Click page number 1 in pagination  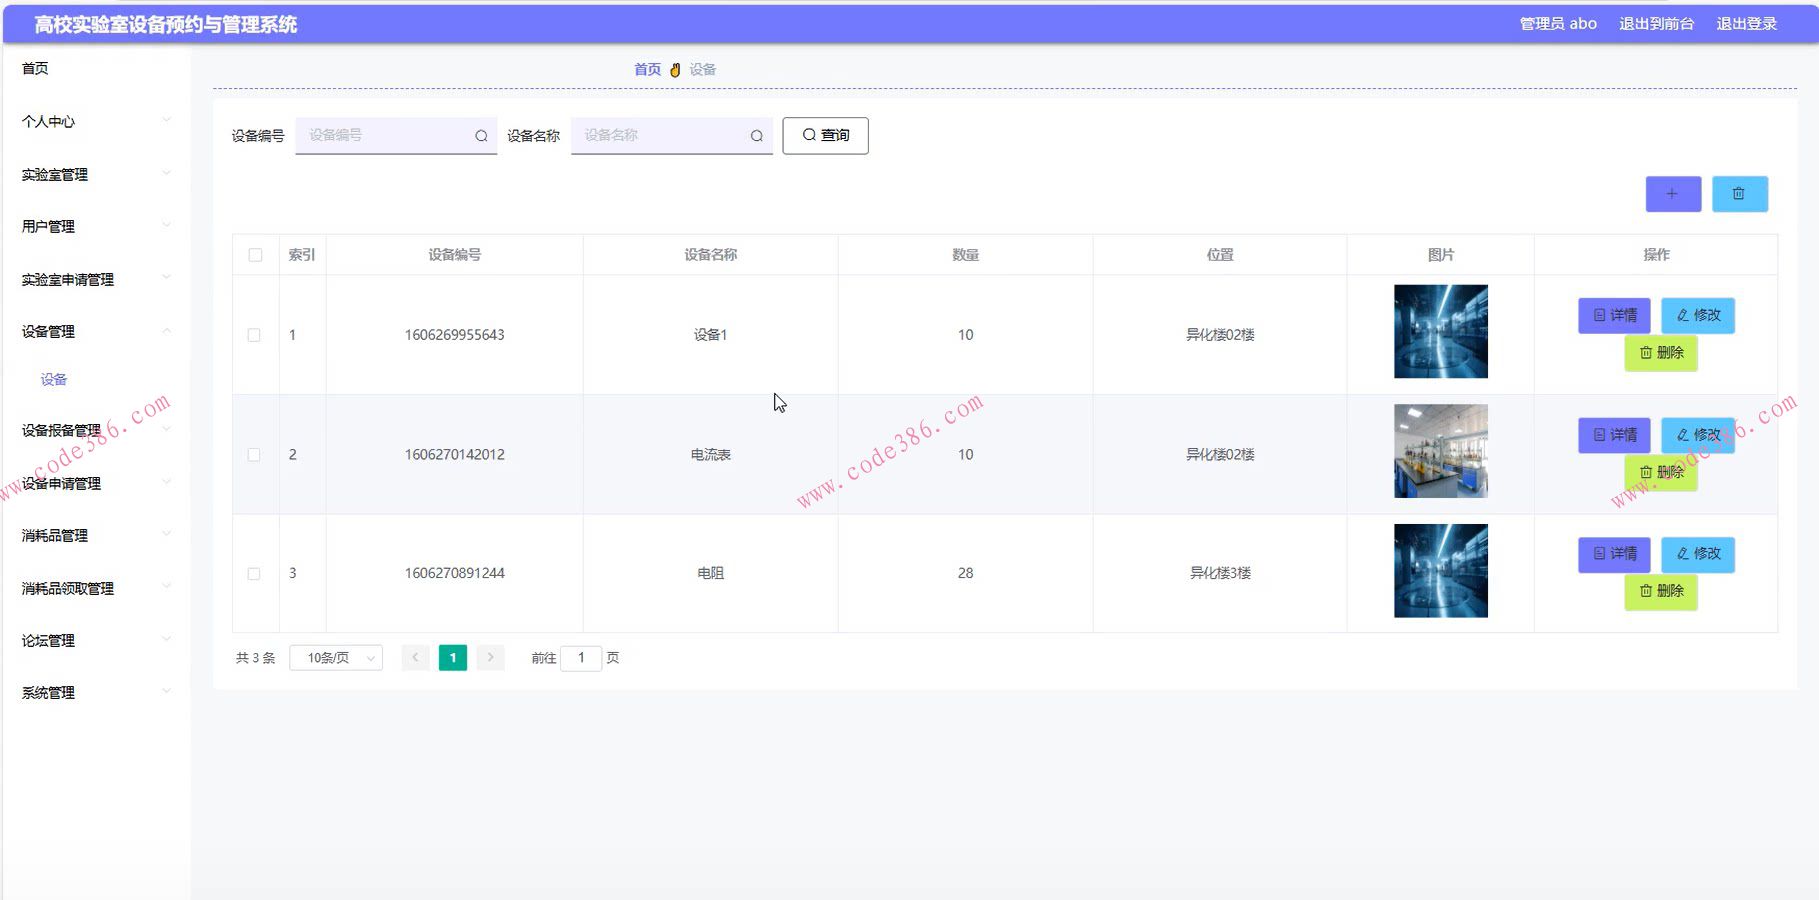[453, 658]
